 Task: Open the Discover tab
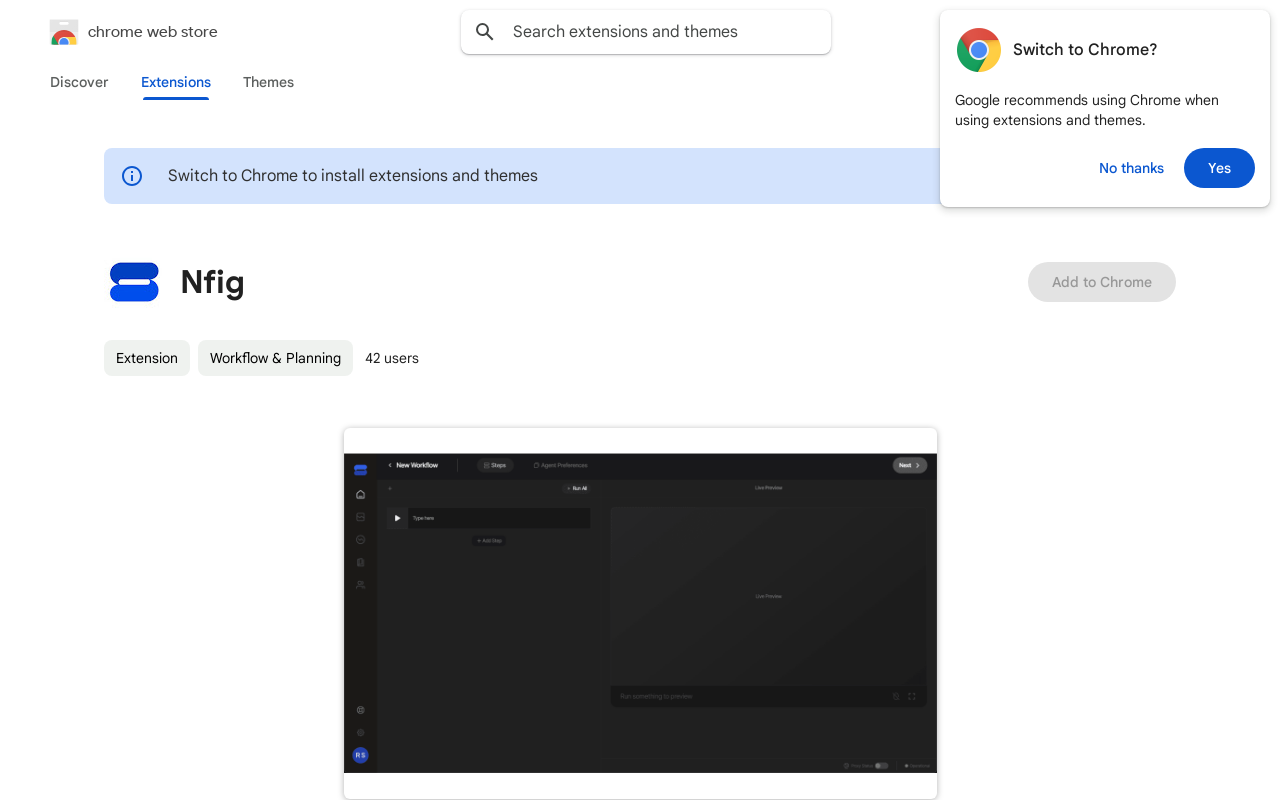click(x=79, y=82)
